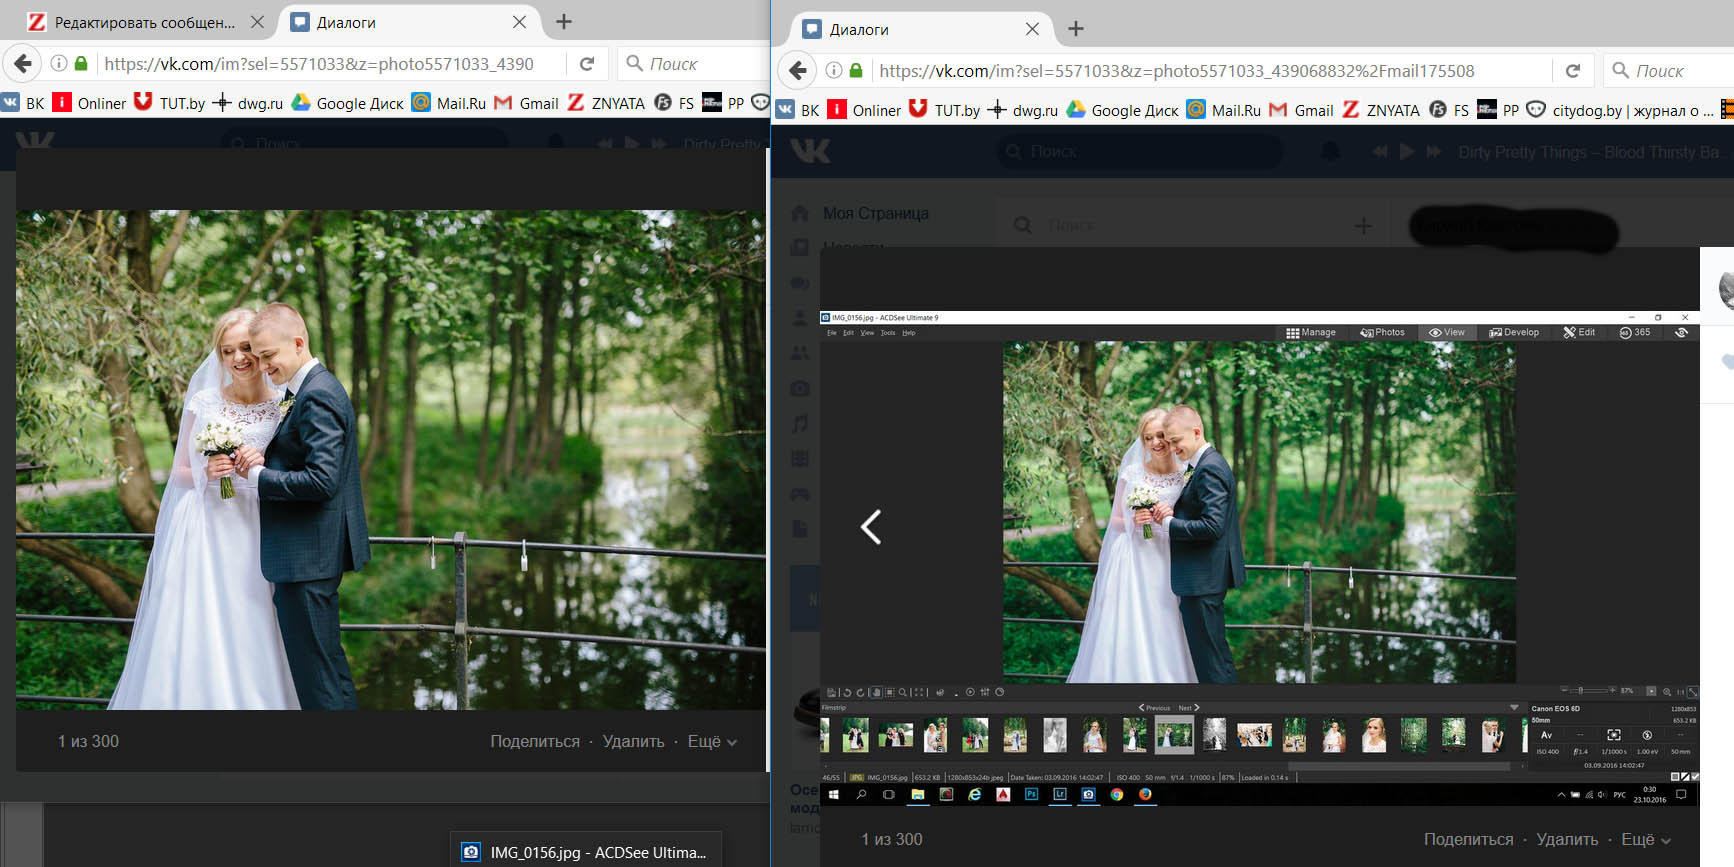
Task: Expand the "Ещё" menu in left photo viewer
Action: [x=712, y=741]
